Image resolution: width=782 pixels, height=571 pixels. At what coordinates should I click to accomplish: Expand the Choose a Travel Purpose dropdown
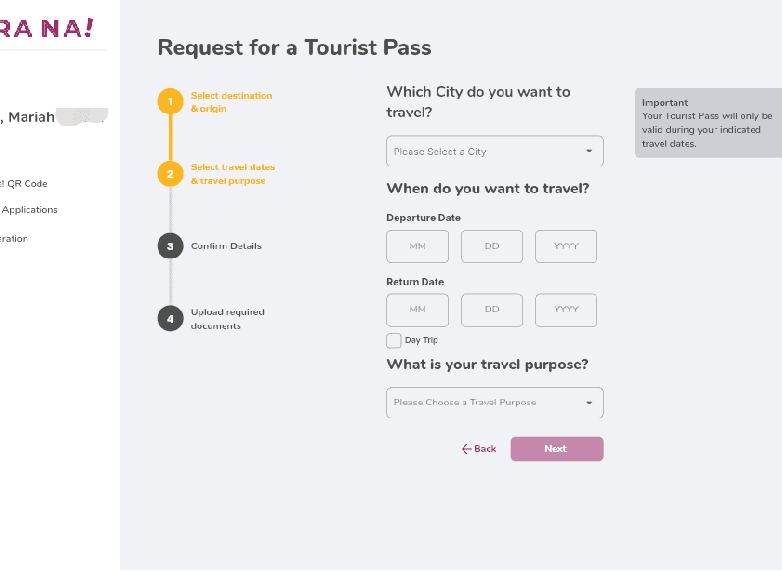[x=495, y=402]
